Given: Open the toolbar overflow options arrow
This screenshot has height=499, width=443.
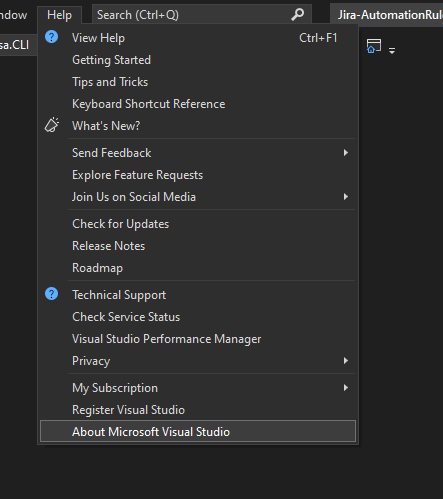Looking at the screenshot, I should click(x=392, y=51).
